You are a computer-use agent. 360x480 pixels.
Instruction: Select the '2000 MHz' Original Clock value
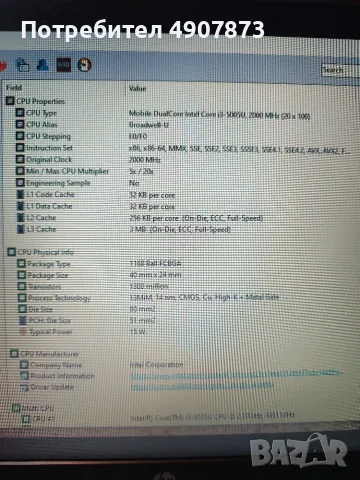[x=145, y=160]
